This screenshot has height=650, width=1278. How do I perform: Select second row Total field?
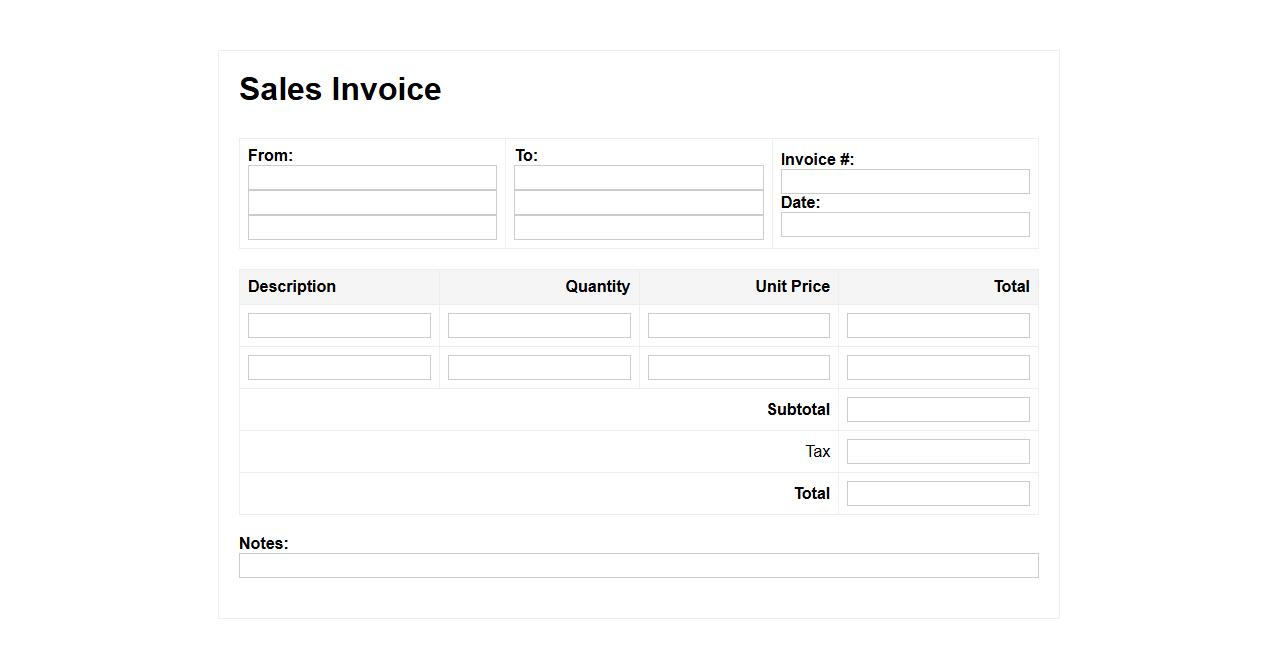(937, 368)
